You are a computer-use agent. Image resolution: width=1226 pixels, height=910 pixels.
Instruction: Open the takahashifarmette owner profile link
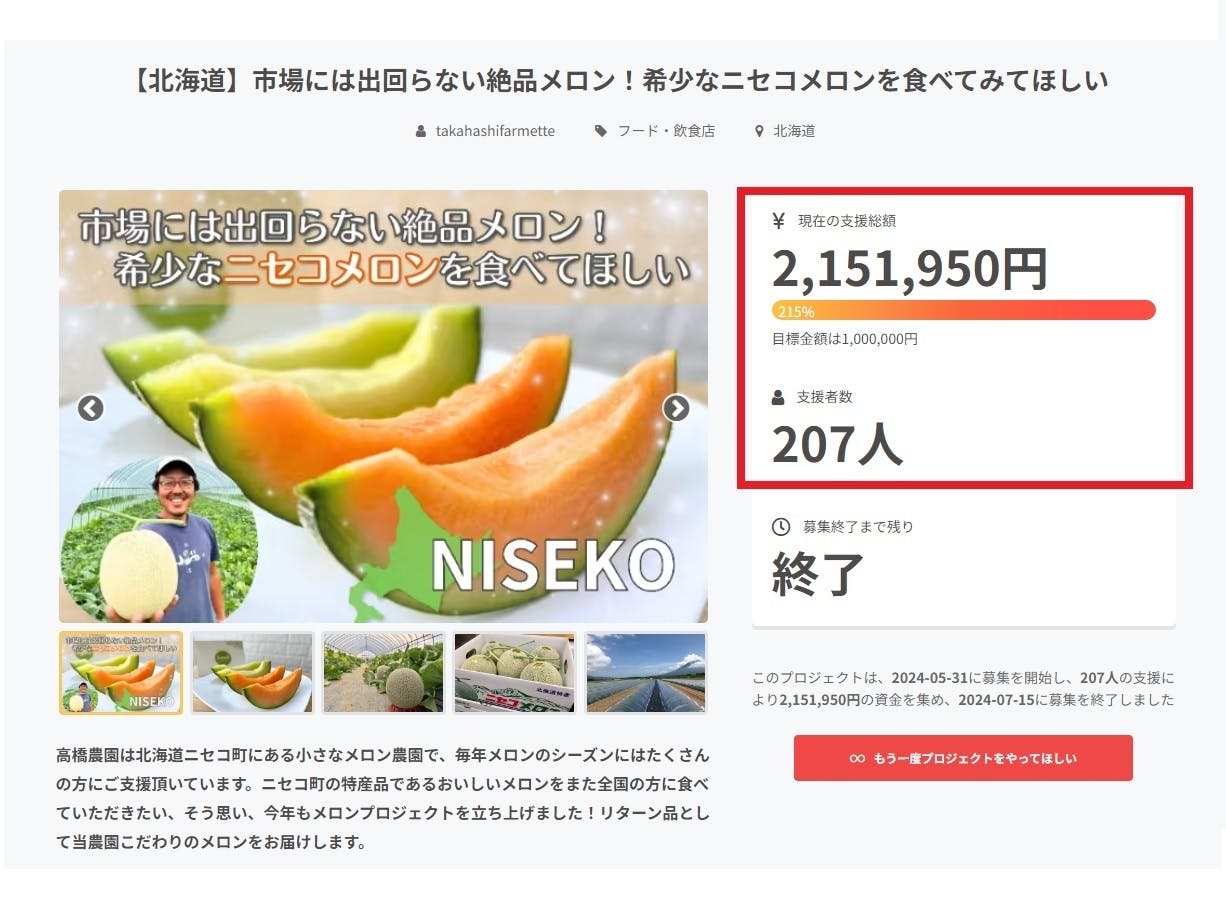point(495,131)
